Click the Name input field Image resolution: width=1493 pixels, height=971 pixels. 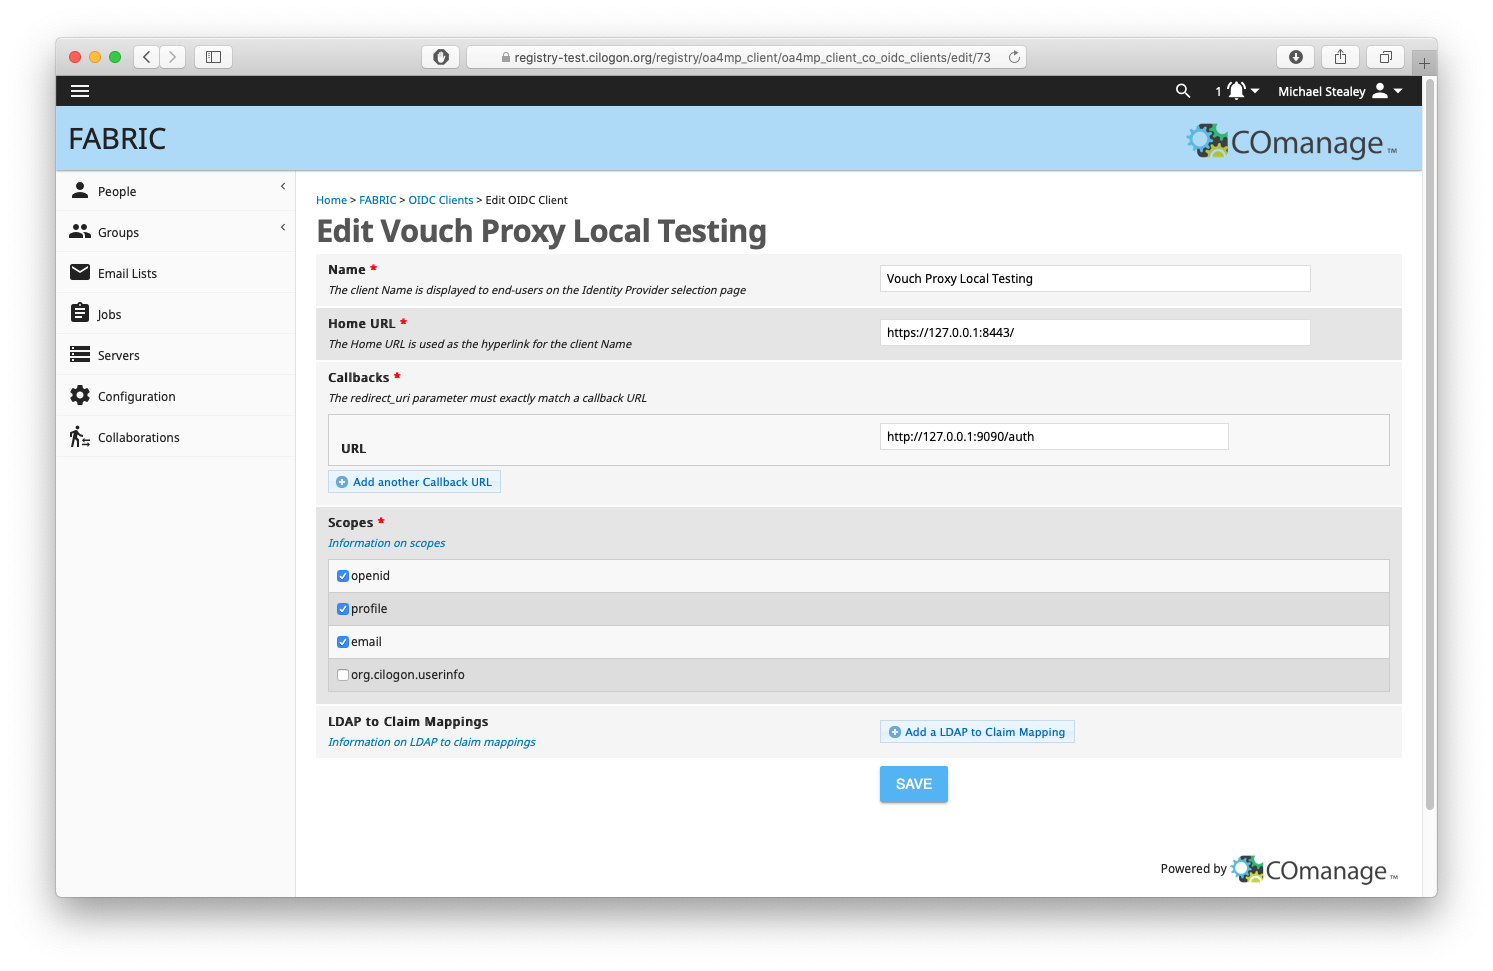1095,278
